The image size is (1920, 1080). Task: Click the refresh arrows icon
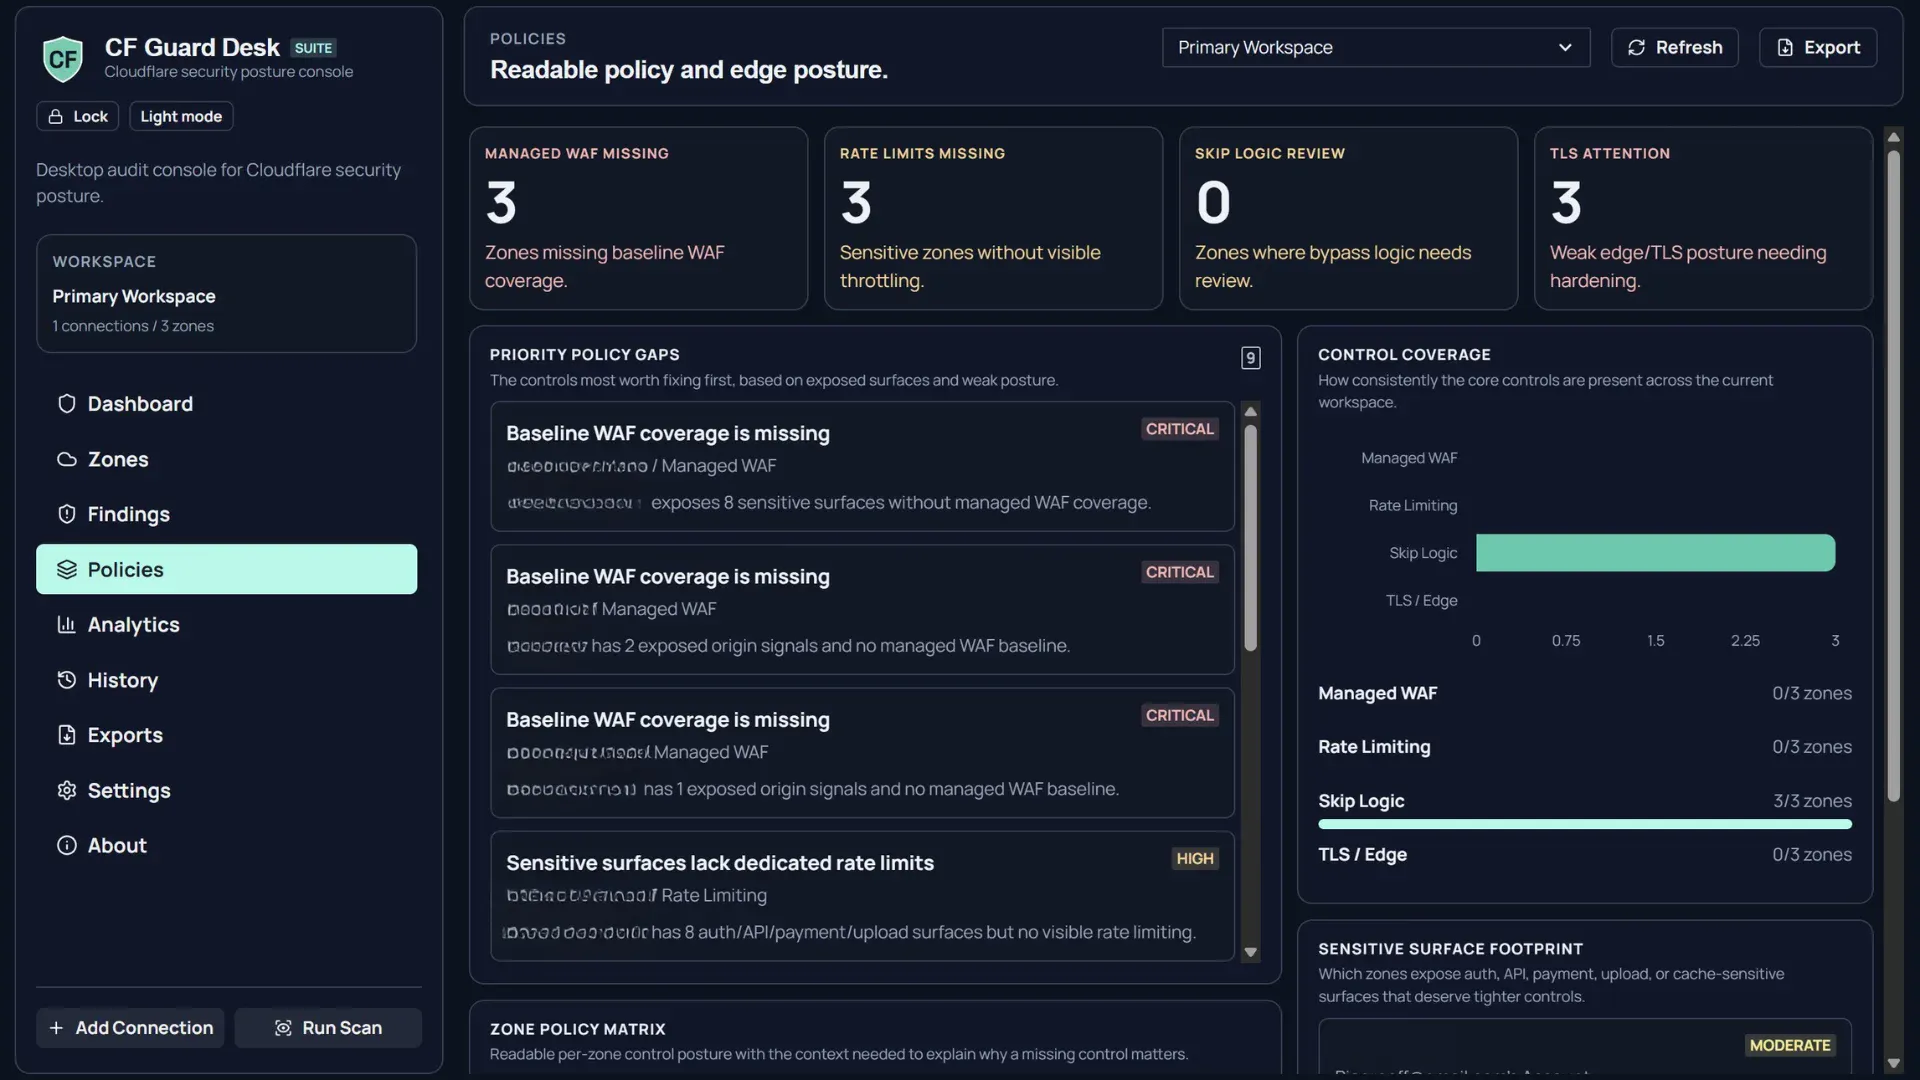click(x=1636, y=47)
